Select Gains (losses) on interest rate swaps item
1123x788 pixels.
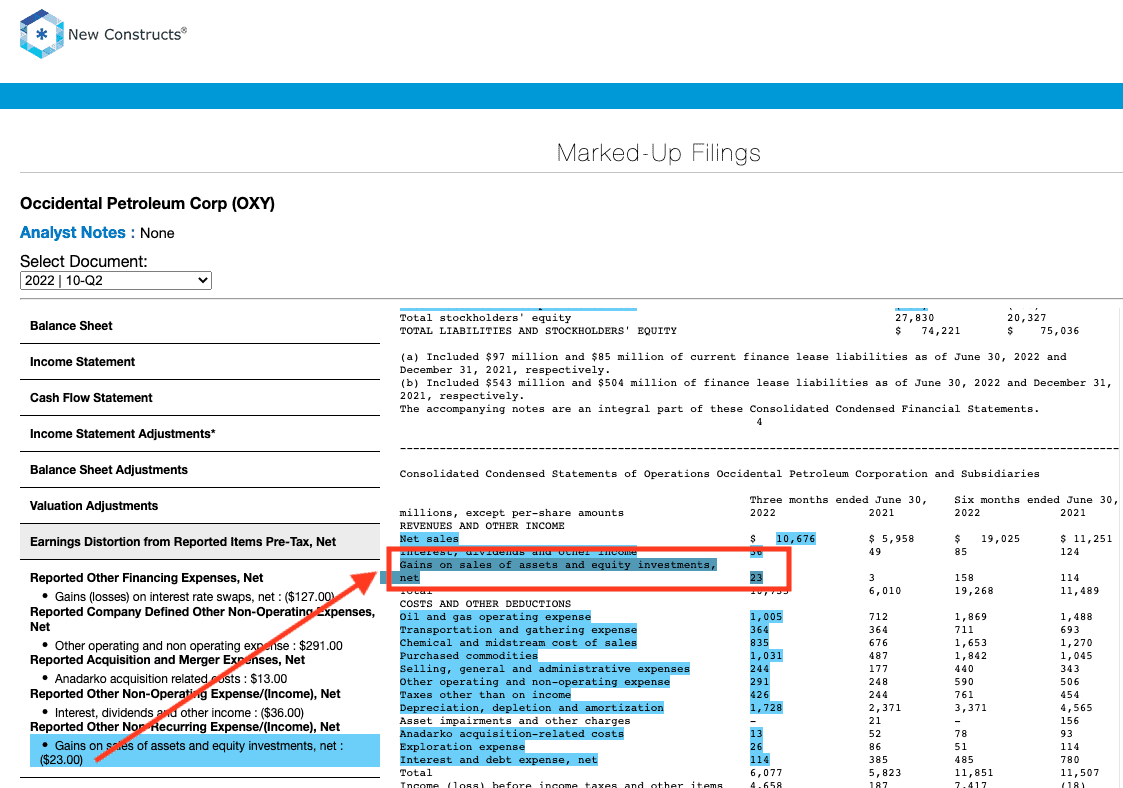[x=194, y=597]
